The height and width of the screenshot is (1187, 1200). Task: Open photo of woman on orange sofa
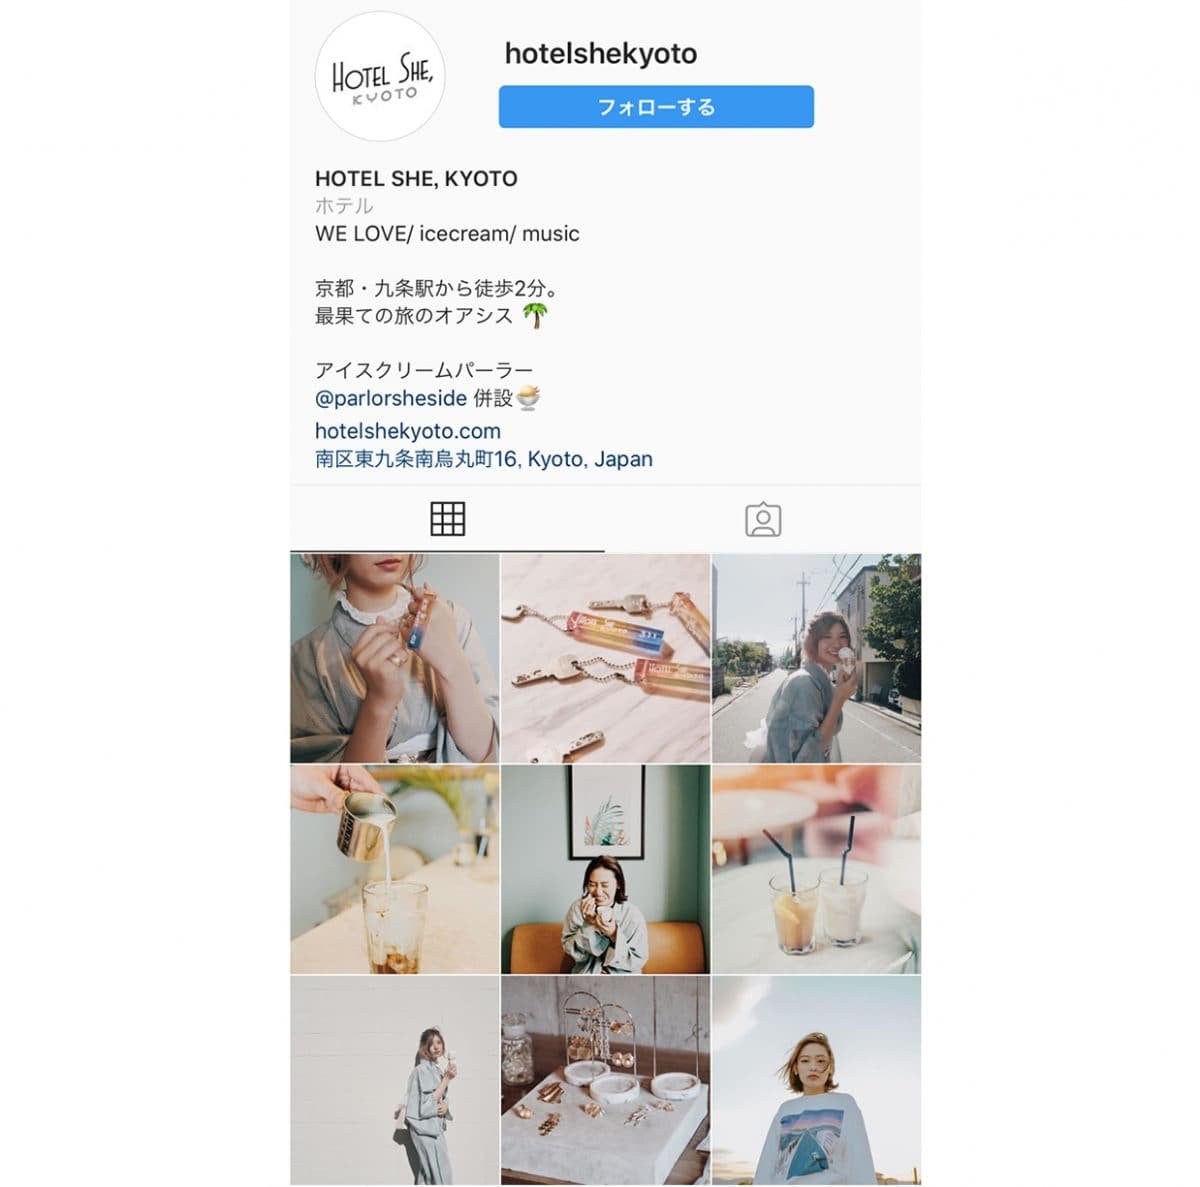click(x=605, y=869)
